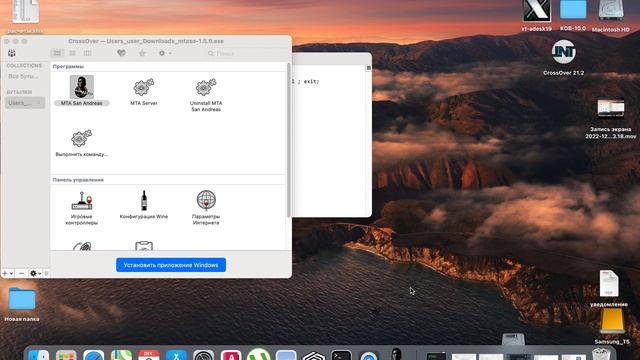This screenshot has height=360, width=640.
Task: Open Macintosh HD desktop drive
Action: 611,10
